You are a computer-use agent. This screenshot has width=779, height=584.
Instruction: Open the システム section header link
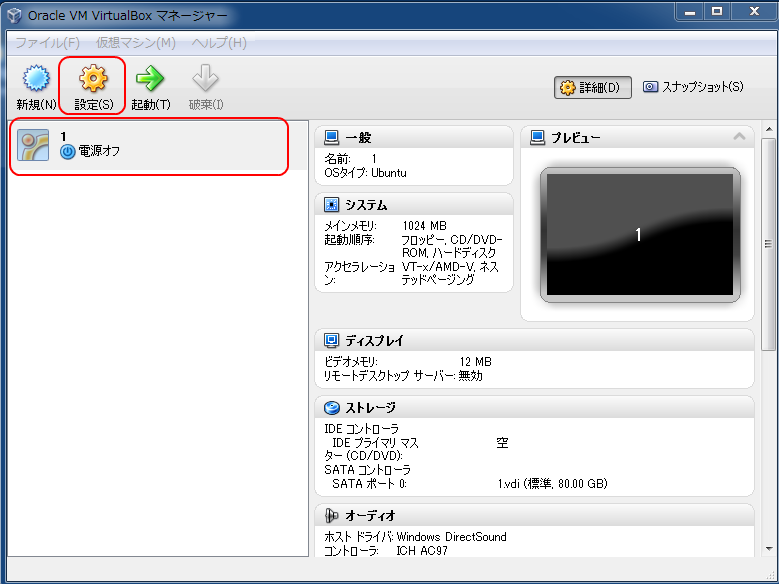tap(366, 205)
